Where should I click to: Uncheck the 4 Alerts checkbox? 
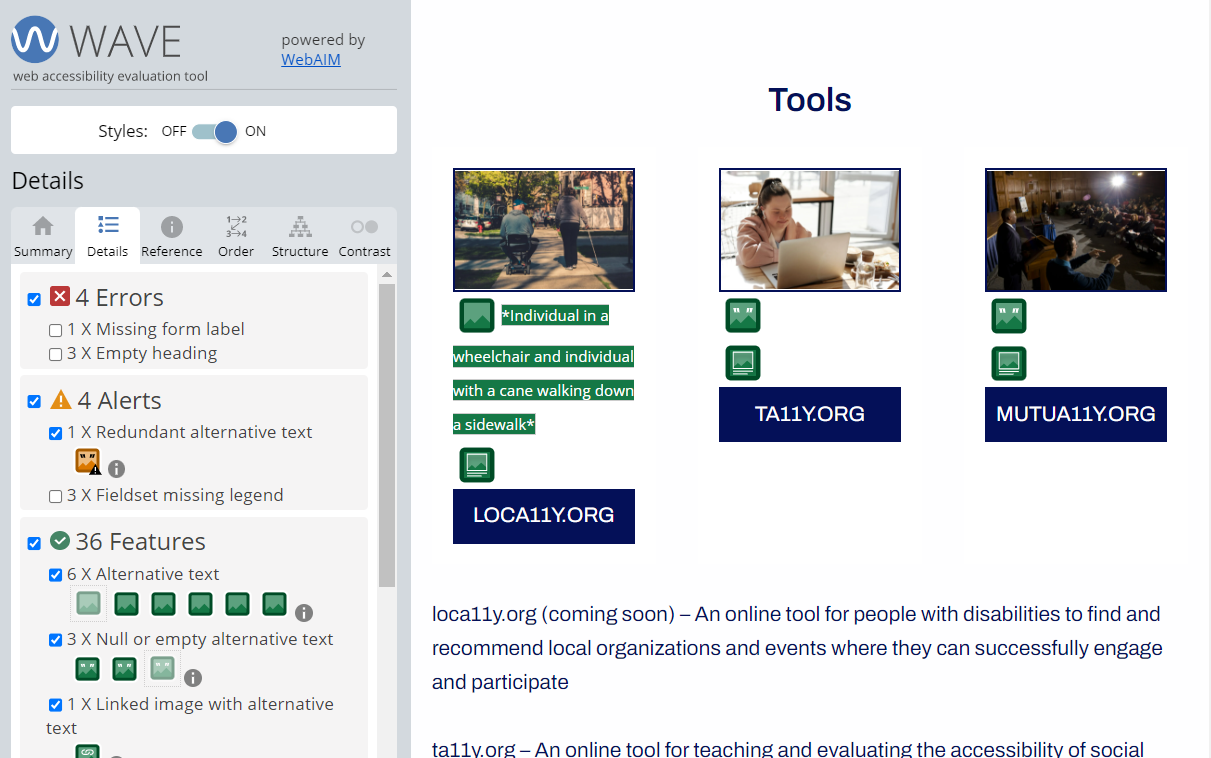(34, 401)
